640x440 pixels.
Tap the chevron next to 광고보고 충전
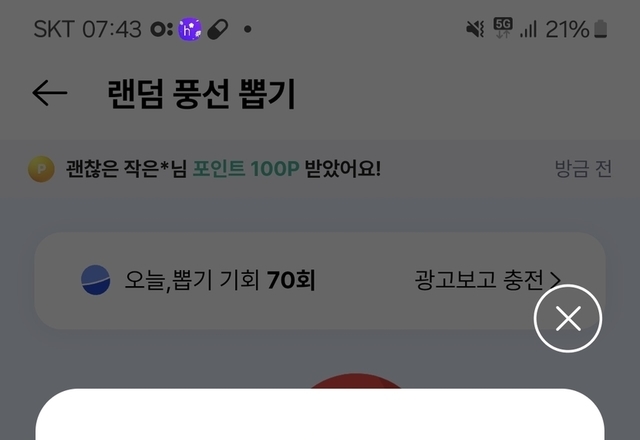pyautogui.click(x=555, y=281)
